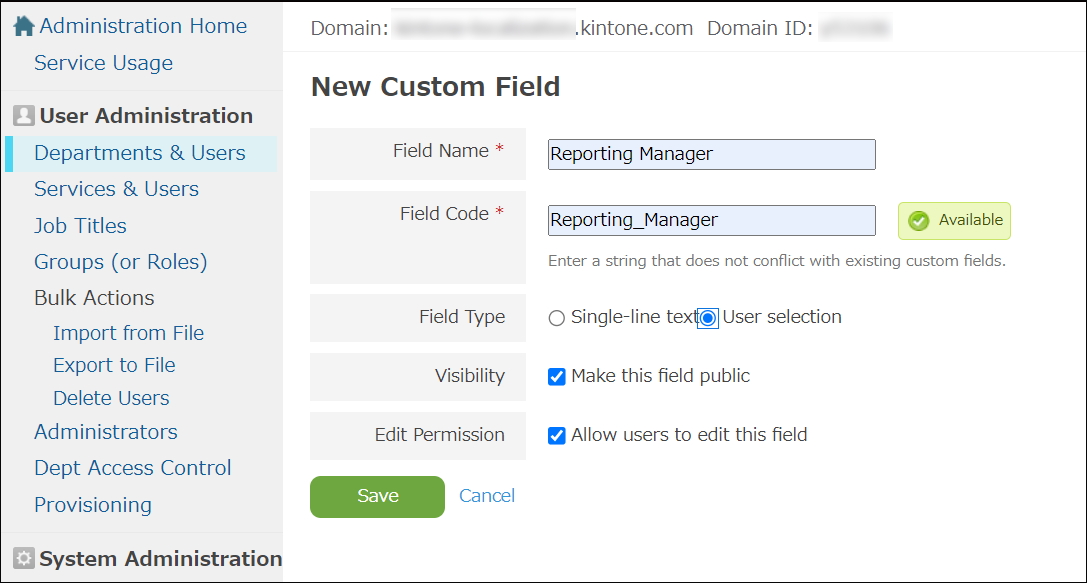The width and height of the screenshot is (1087, 583).
Task: Click the Edit Permission label
Action: [x=440, y=435]
